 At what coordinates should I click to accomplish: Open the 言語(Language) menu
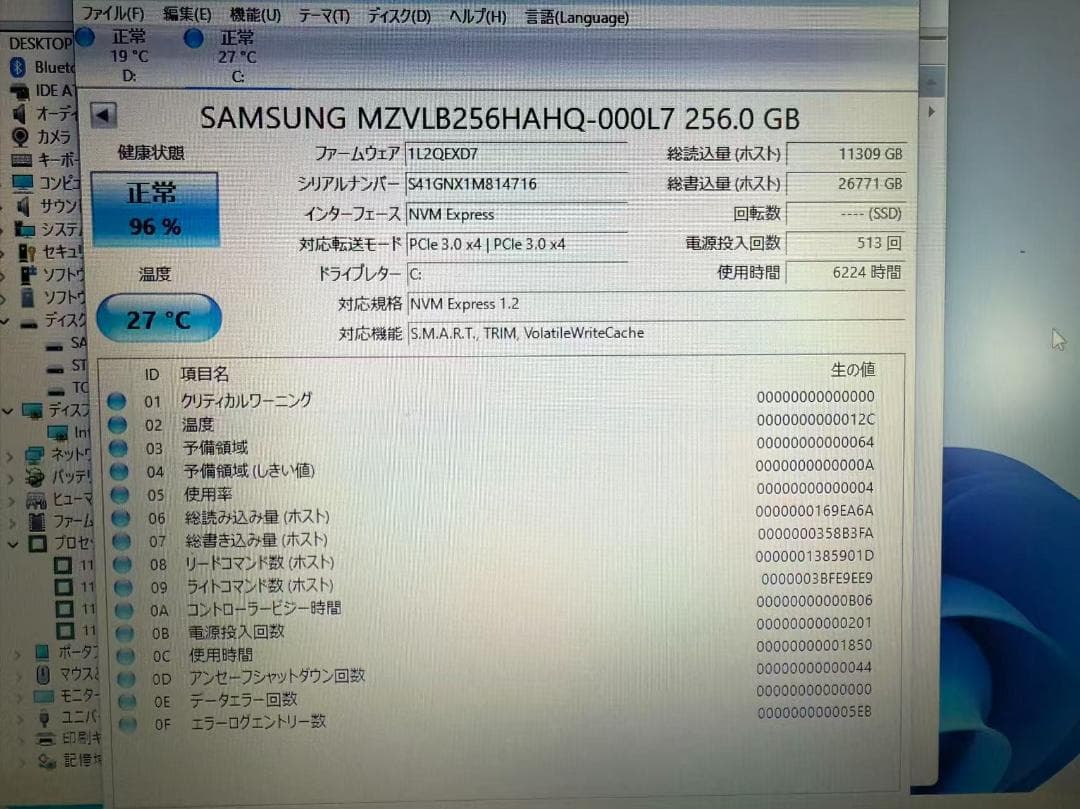(576, 17)
